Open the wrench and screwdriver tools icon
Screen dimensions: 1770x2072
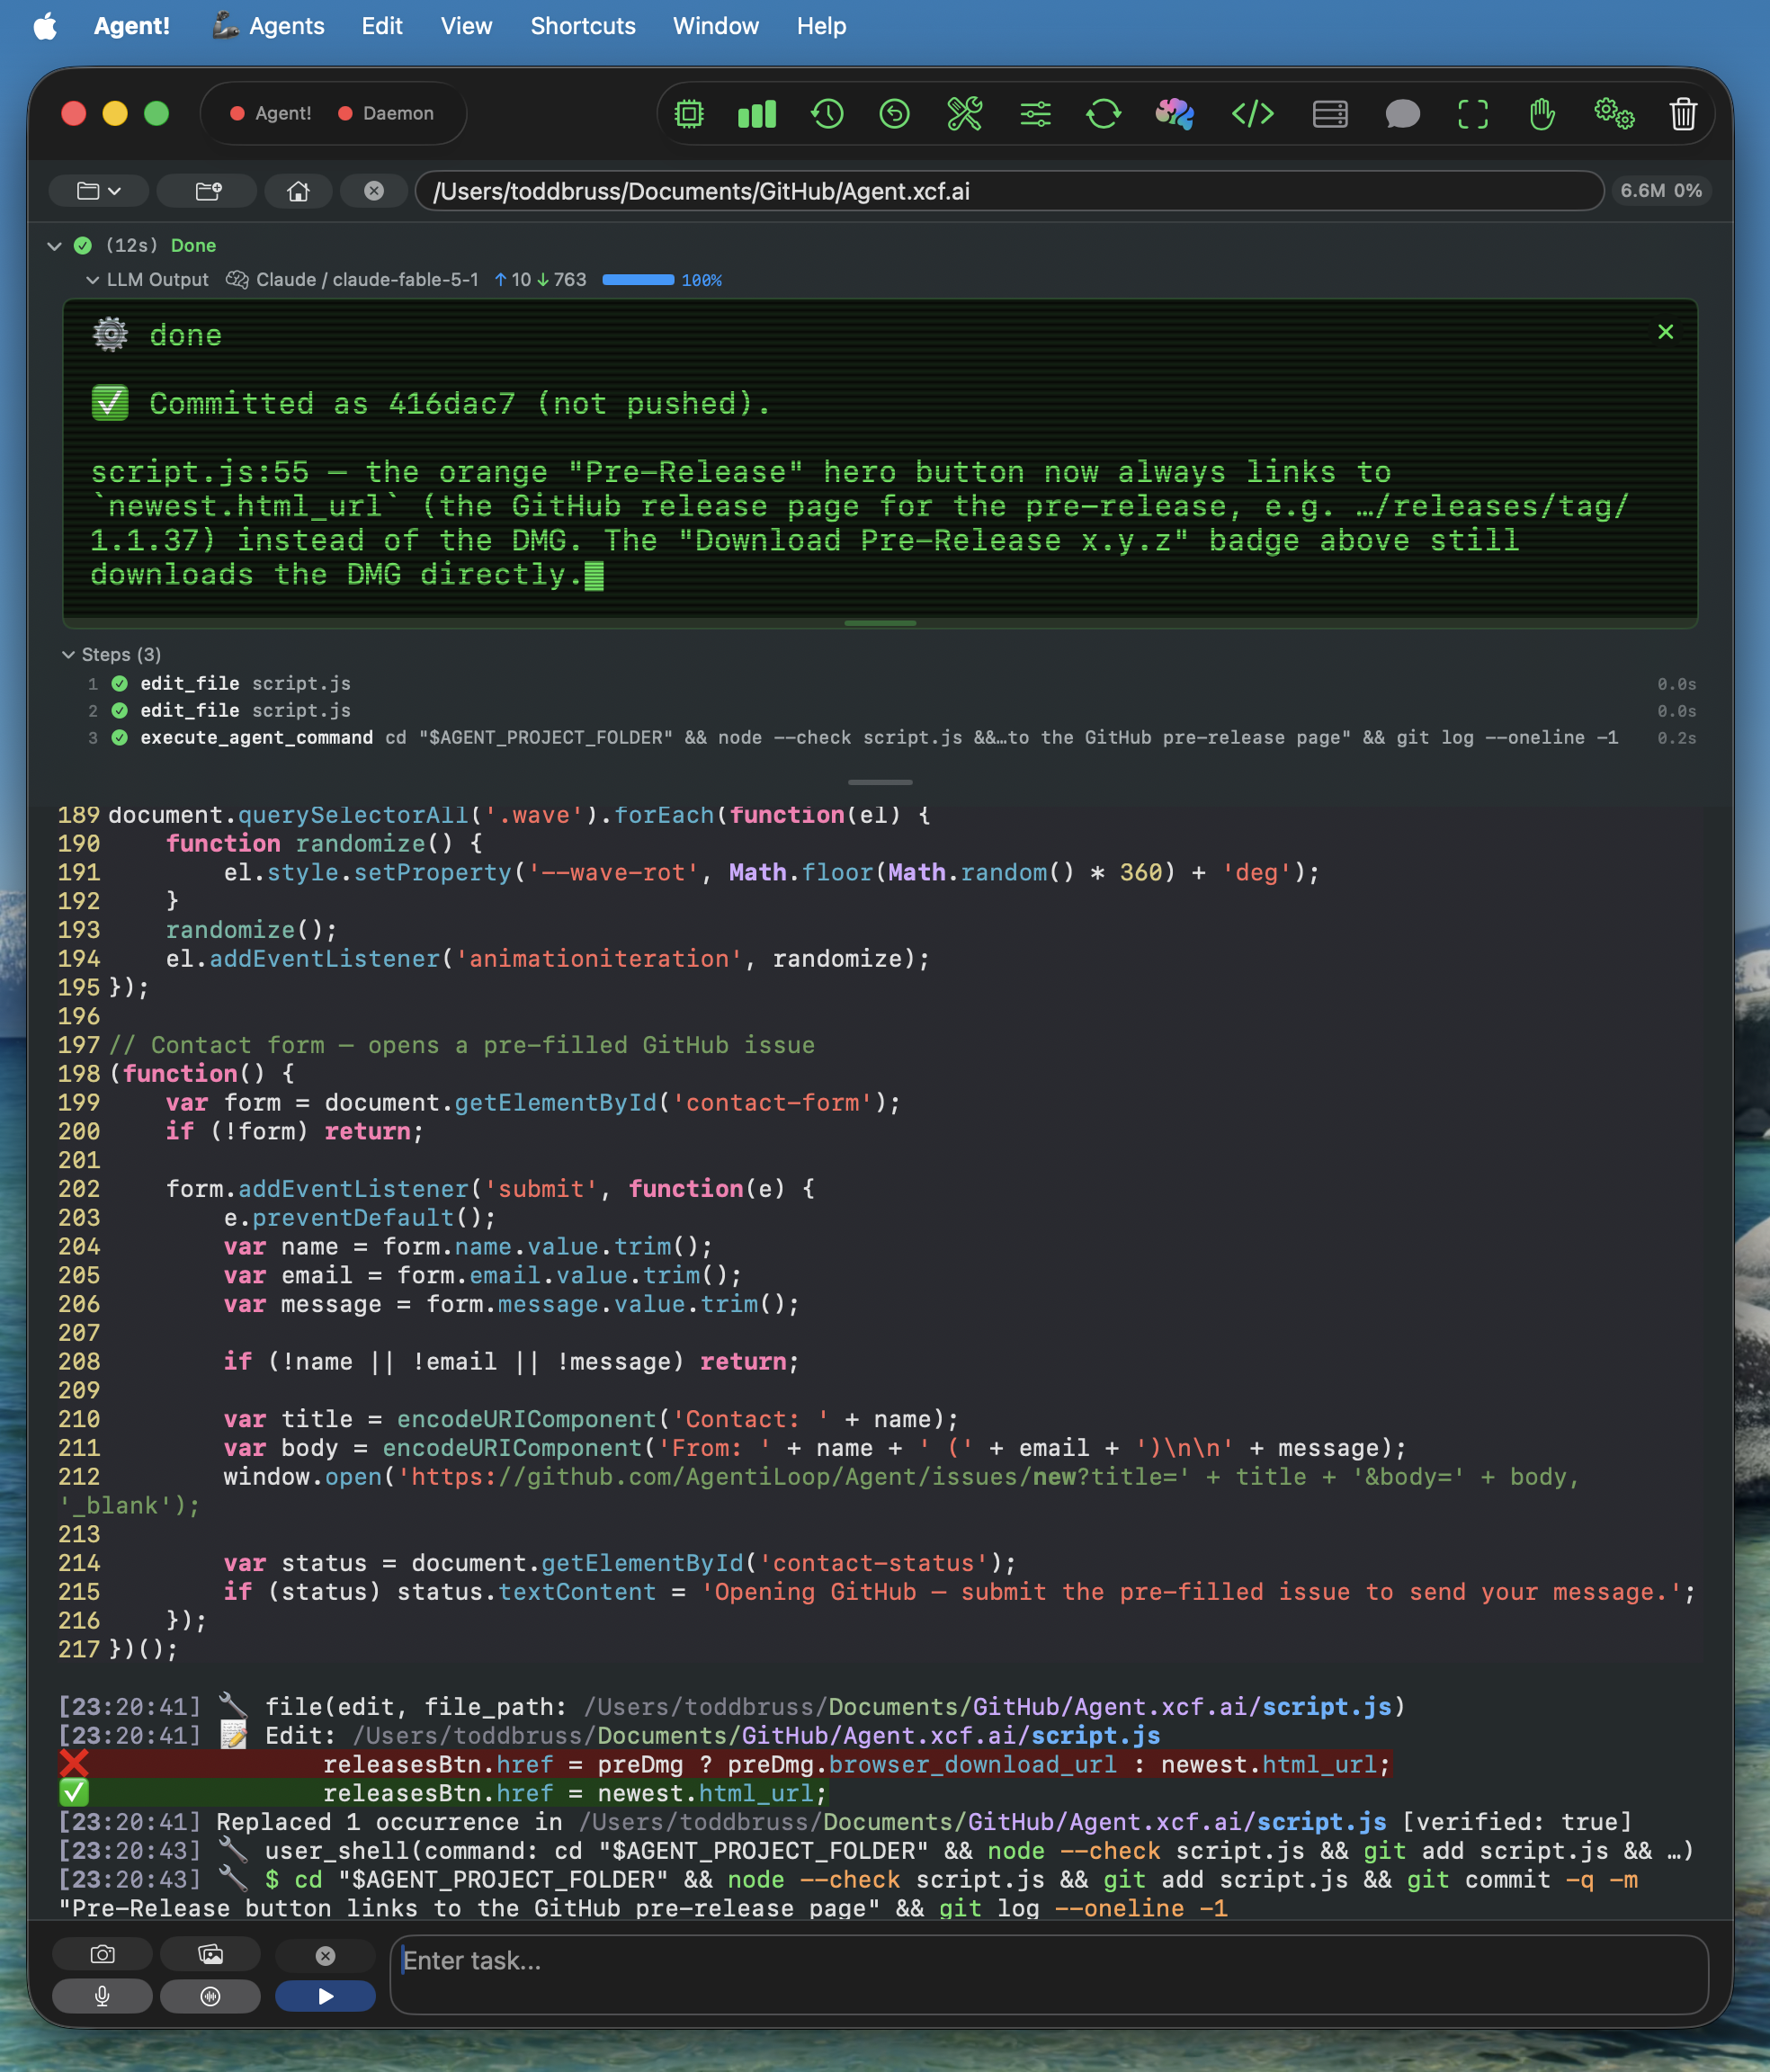(x=964, y=114)
